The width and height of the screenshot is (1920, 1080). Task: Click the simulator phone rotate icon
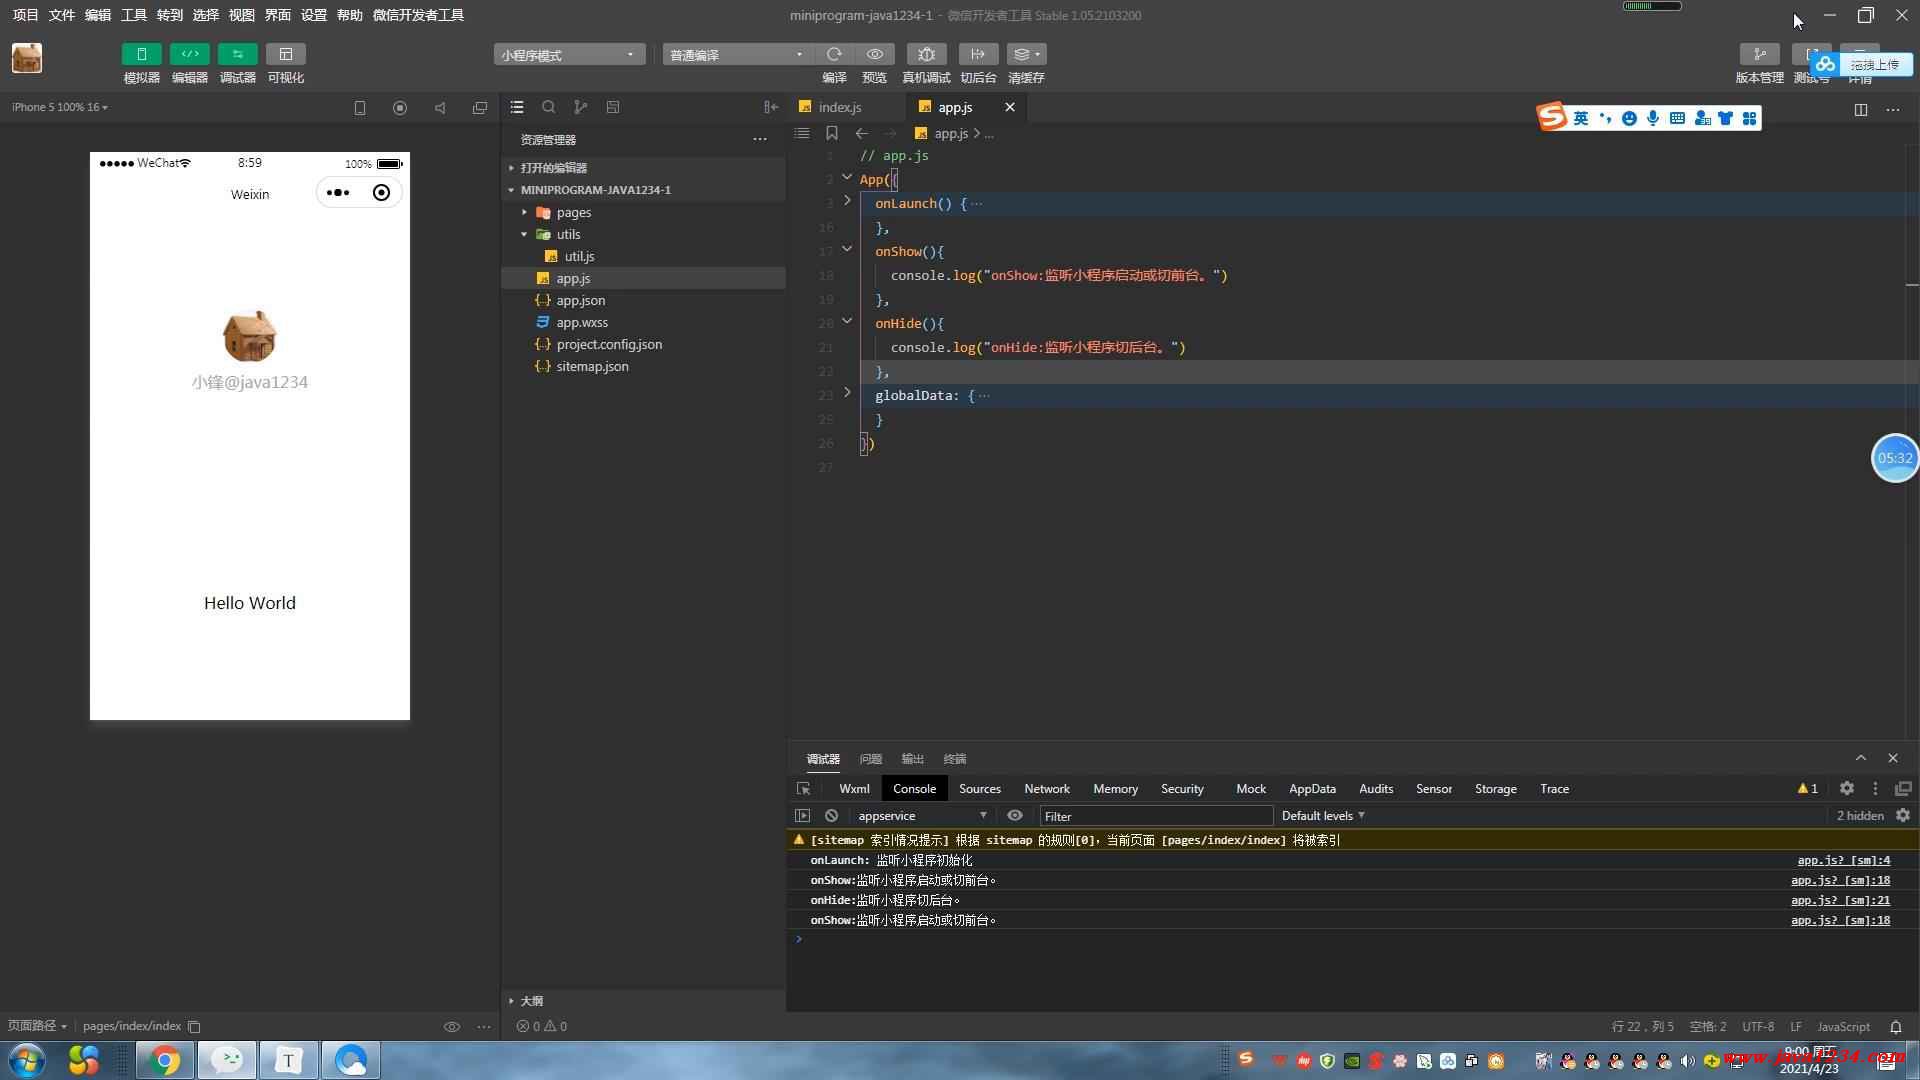coord(360,108)
